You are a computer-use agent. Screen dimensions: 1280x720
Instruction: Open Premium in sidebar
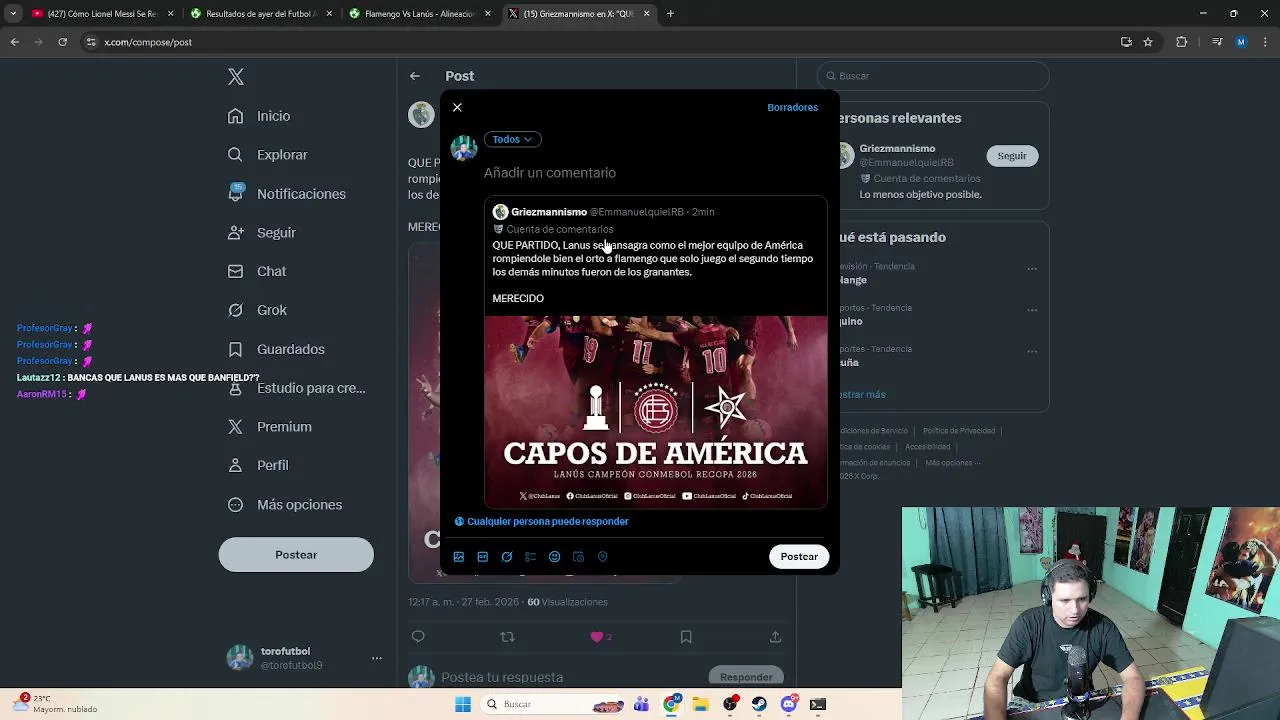click(270, 426)
